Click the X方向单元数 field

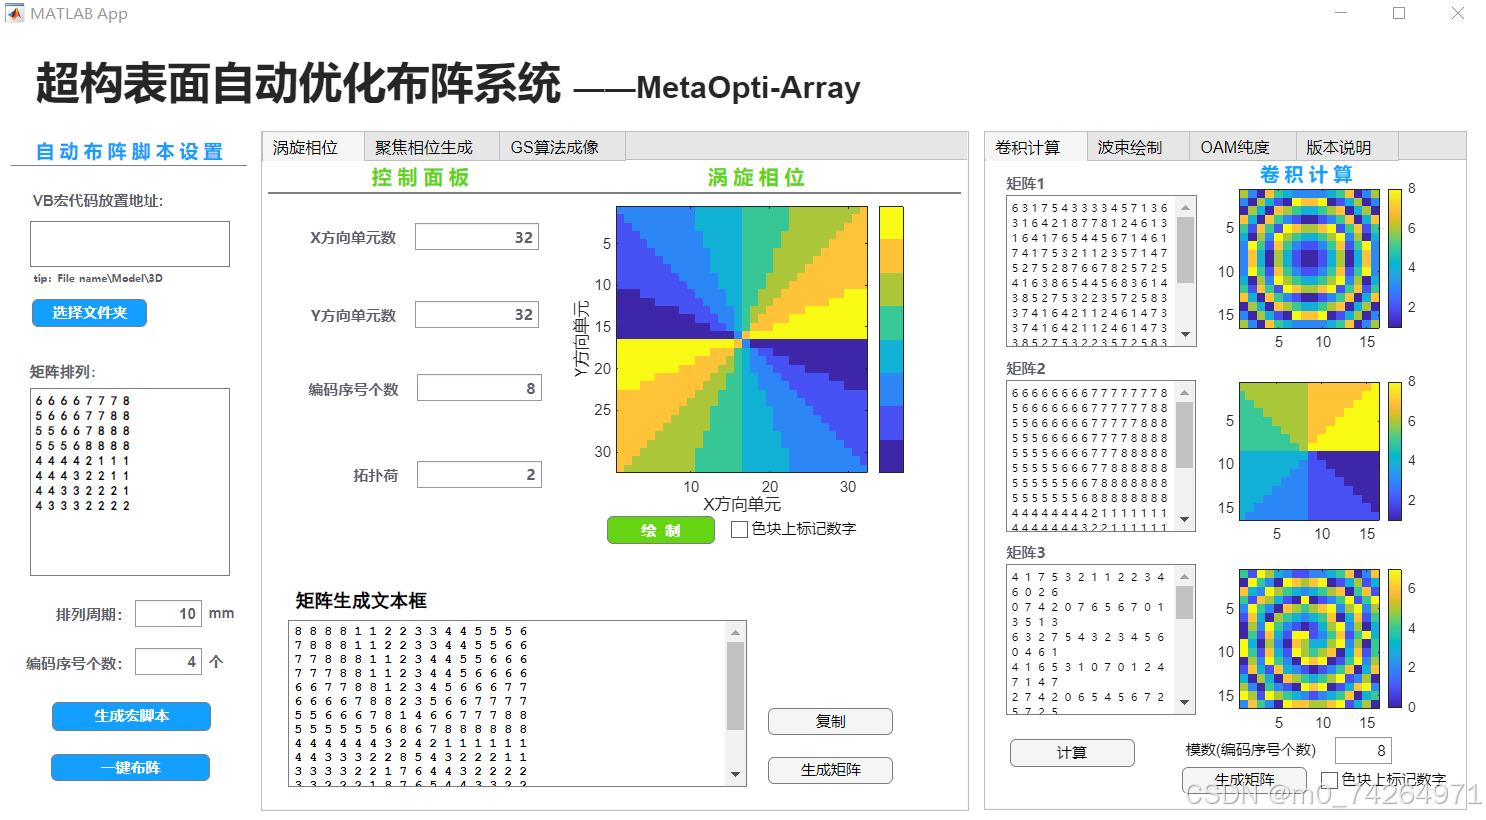[477, 237]
